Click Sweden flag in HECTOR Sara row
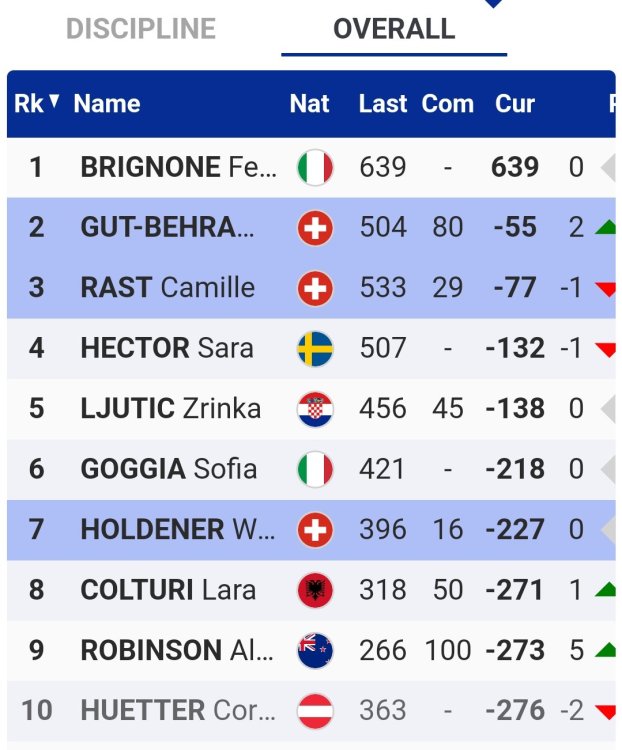The height and width of the screenshot is (750, 622). [315, 349]
